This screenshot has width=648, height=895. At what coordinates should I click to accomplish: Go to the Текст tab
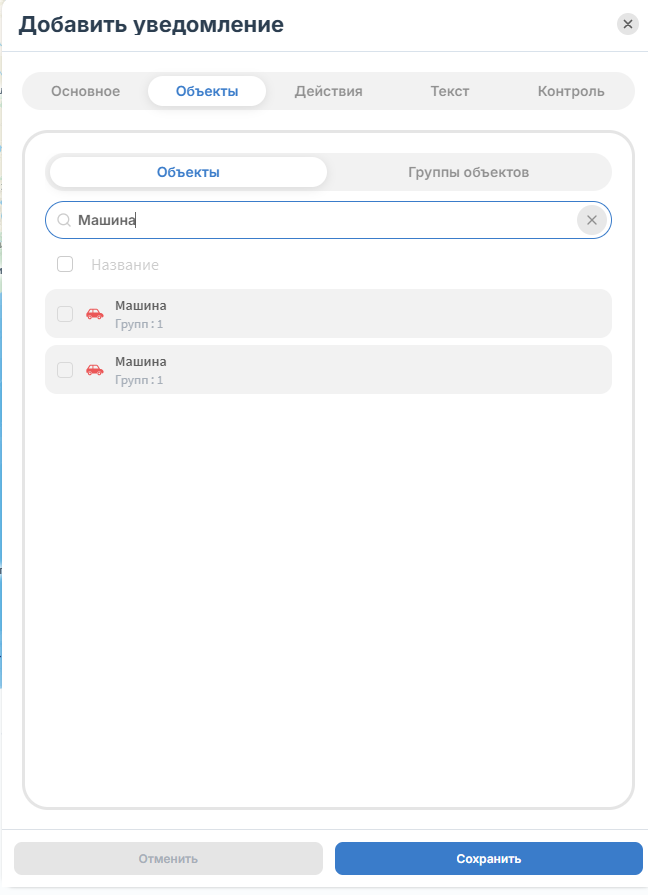[450, 91]
